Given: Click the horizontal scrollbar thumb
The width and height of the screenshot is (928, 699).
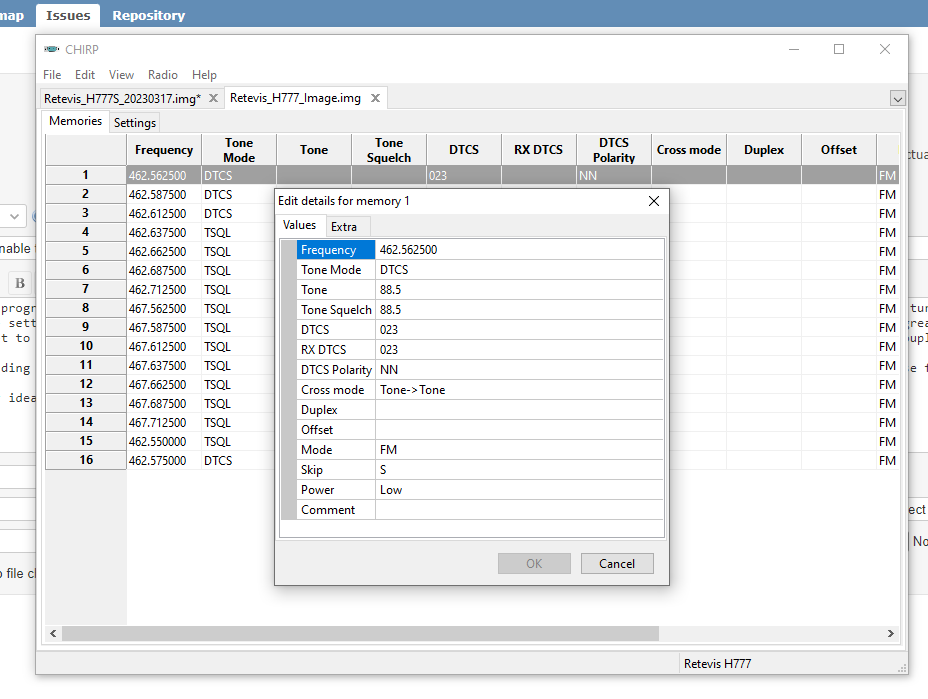Looking at the screenshot, I should [x=360, y=633].
